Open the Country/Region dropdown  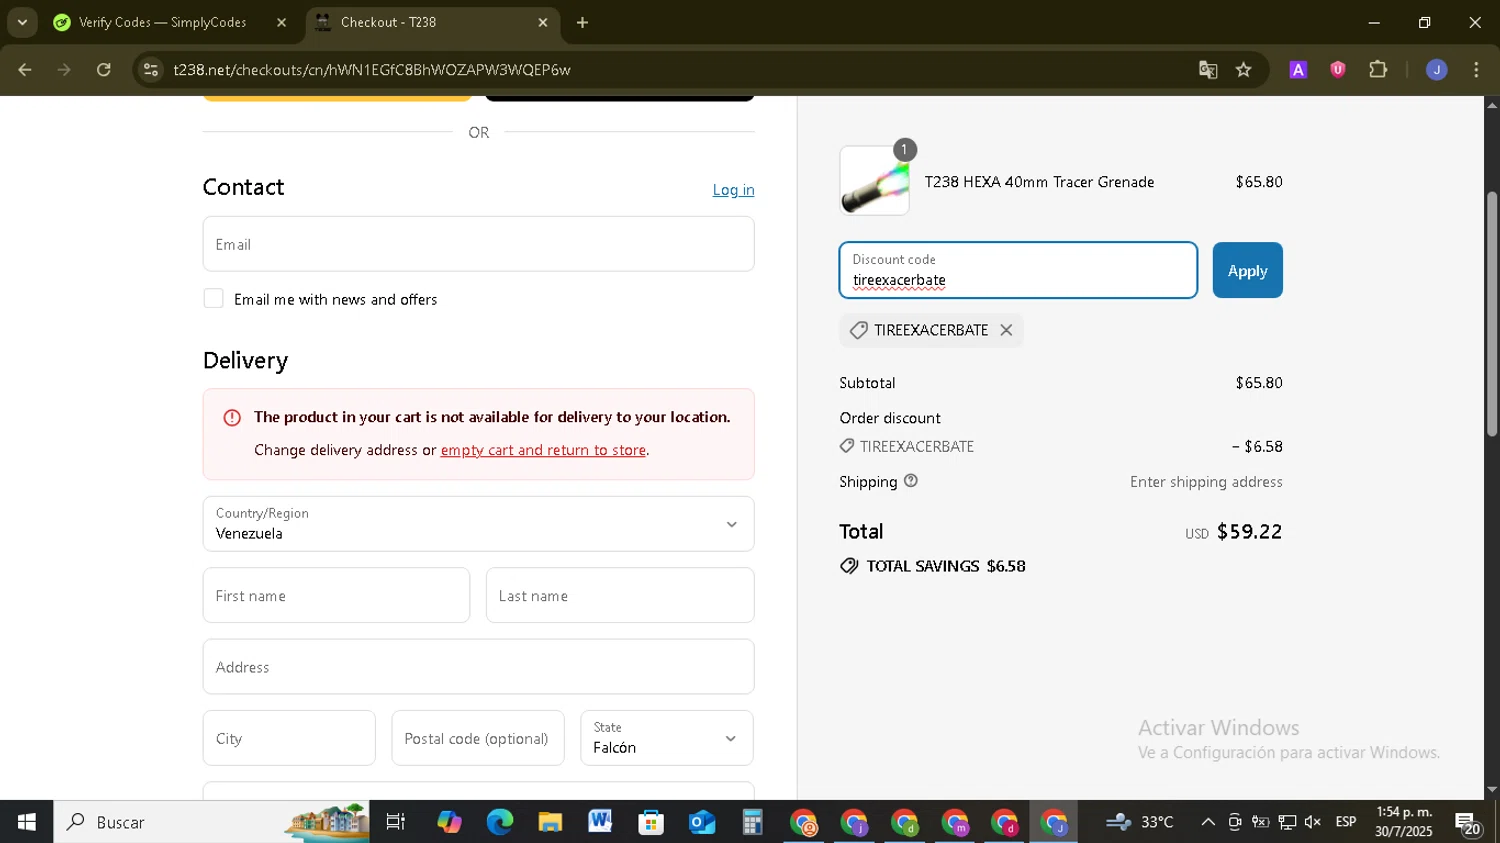[478, 524]
